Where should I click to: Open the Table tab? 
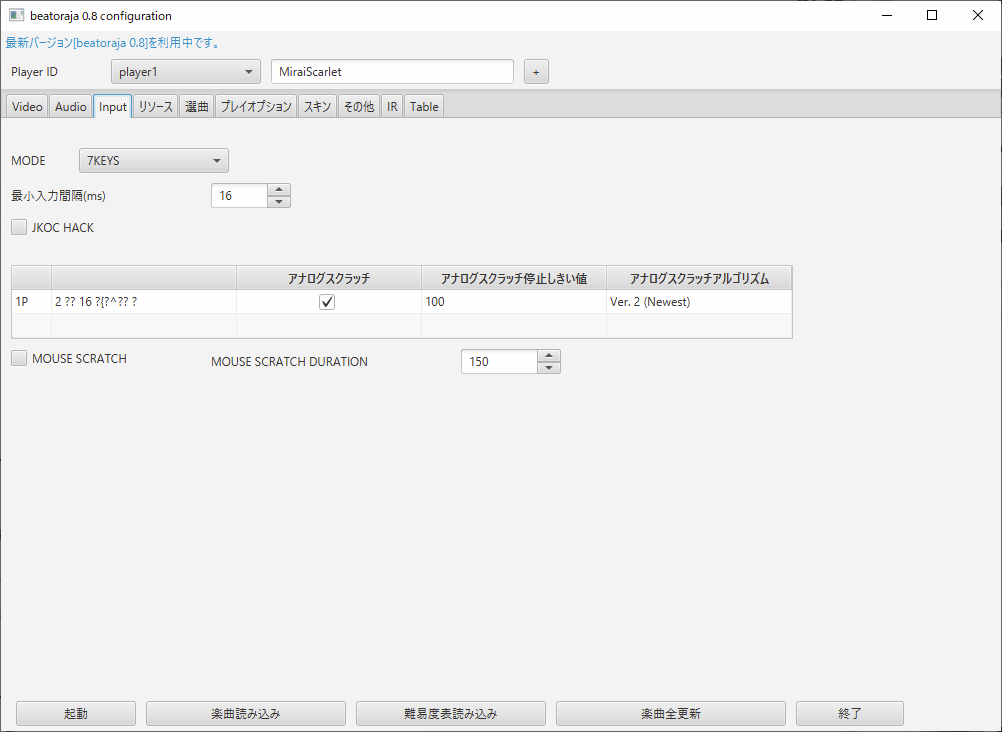(x=424, y=106)
